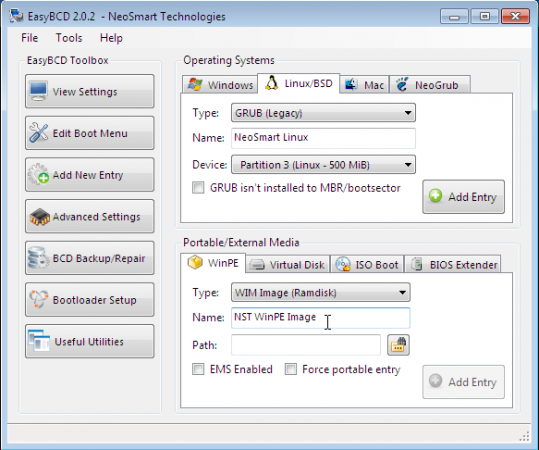
Task: Check the EMS Enabled box
Action: tap(198, 369)
